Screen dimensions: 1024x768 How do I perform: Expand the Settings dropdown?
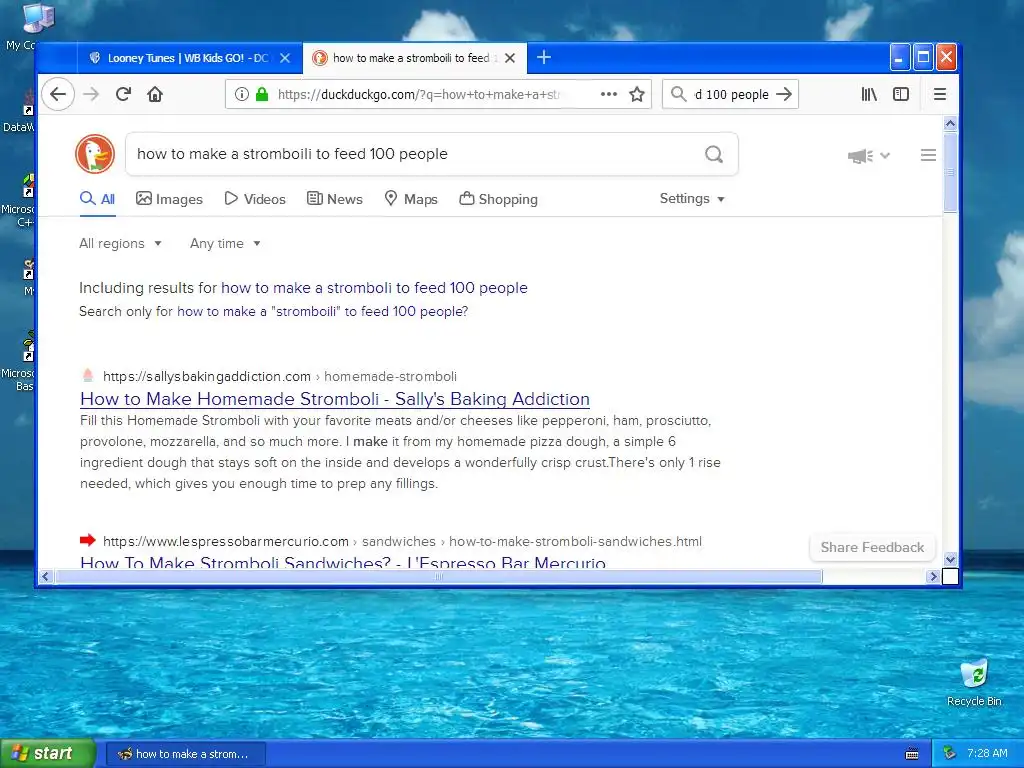pos(692,199)
